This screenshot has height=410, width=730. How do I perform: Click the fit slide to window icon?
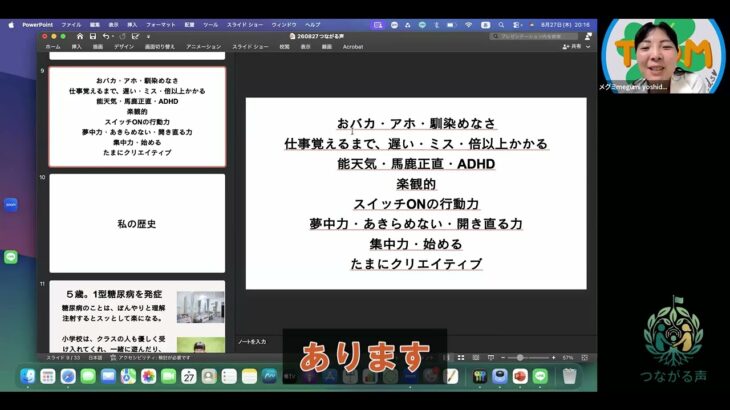584,357
